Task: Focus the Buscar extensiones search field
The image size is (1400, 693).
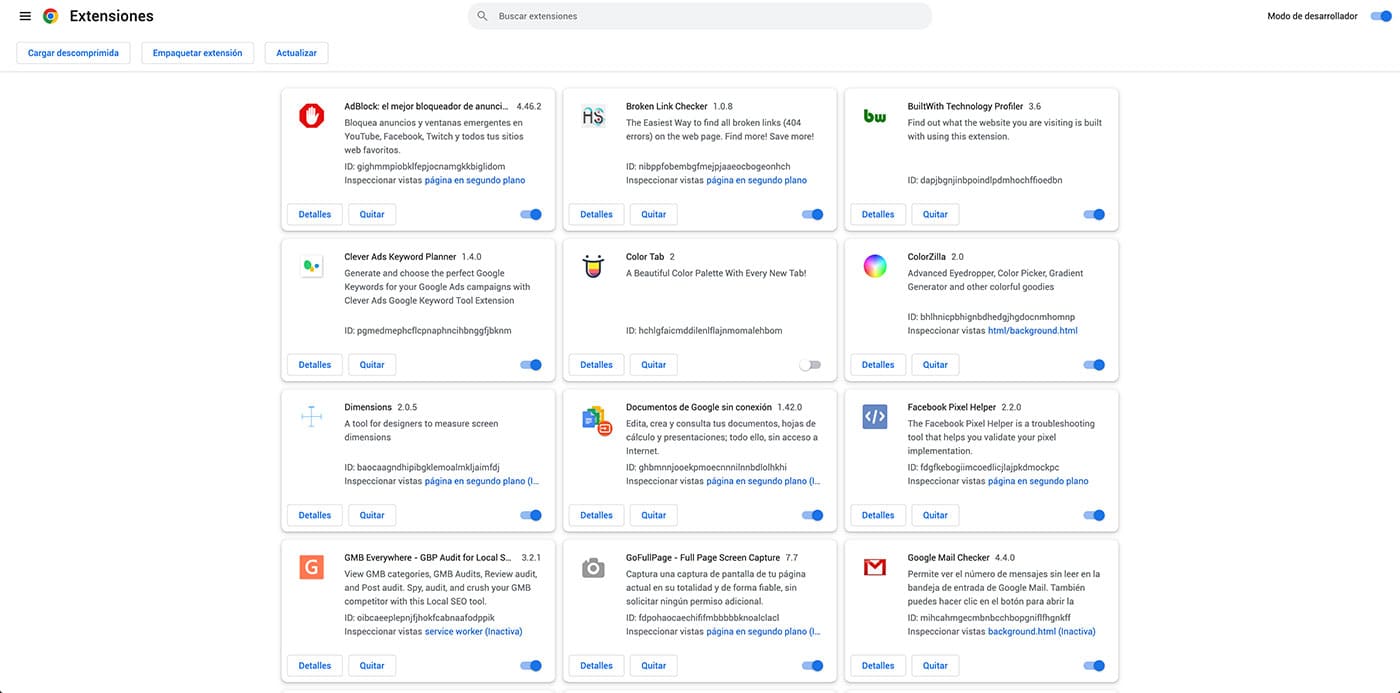Action: pyautogui.click(x=700, y=16)
